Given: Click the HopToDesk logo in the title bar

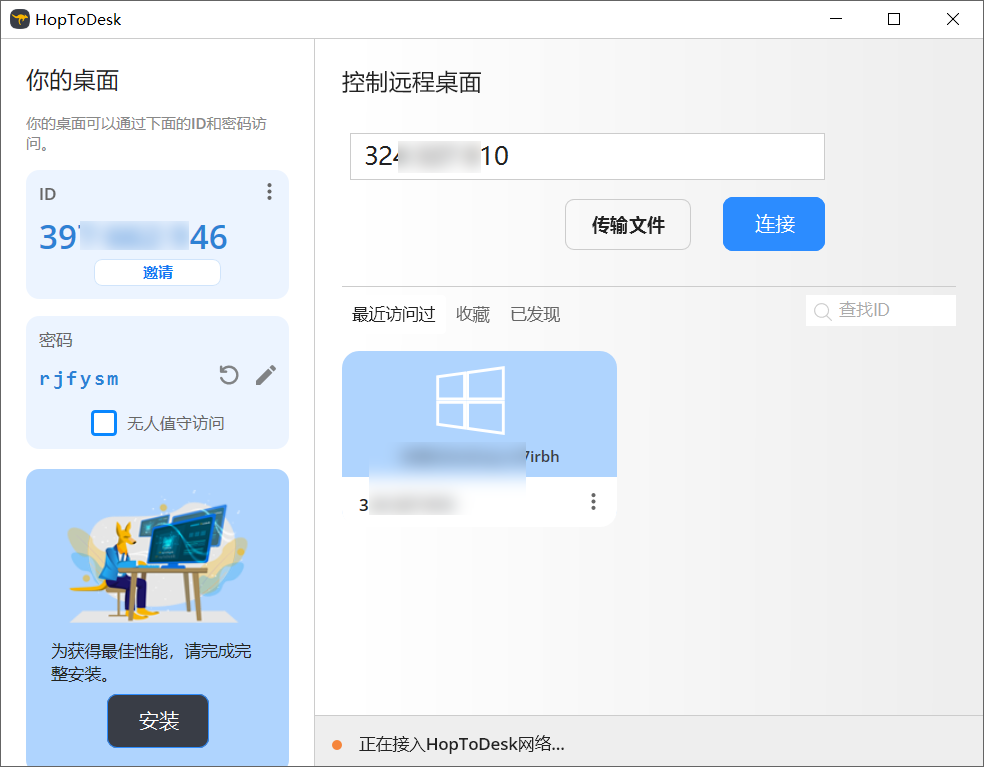Looking at the screenshot, I should (19, 18).
